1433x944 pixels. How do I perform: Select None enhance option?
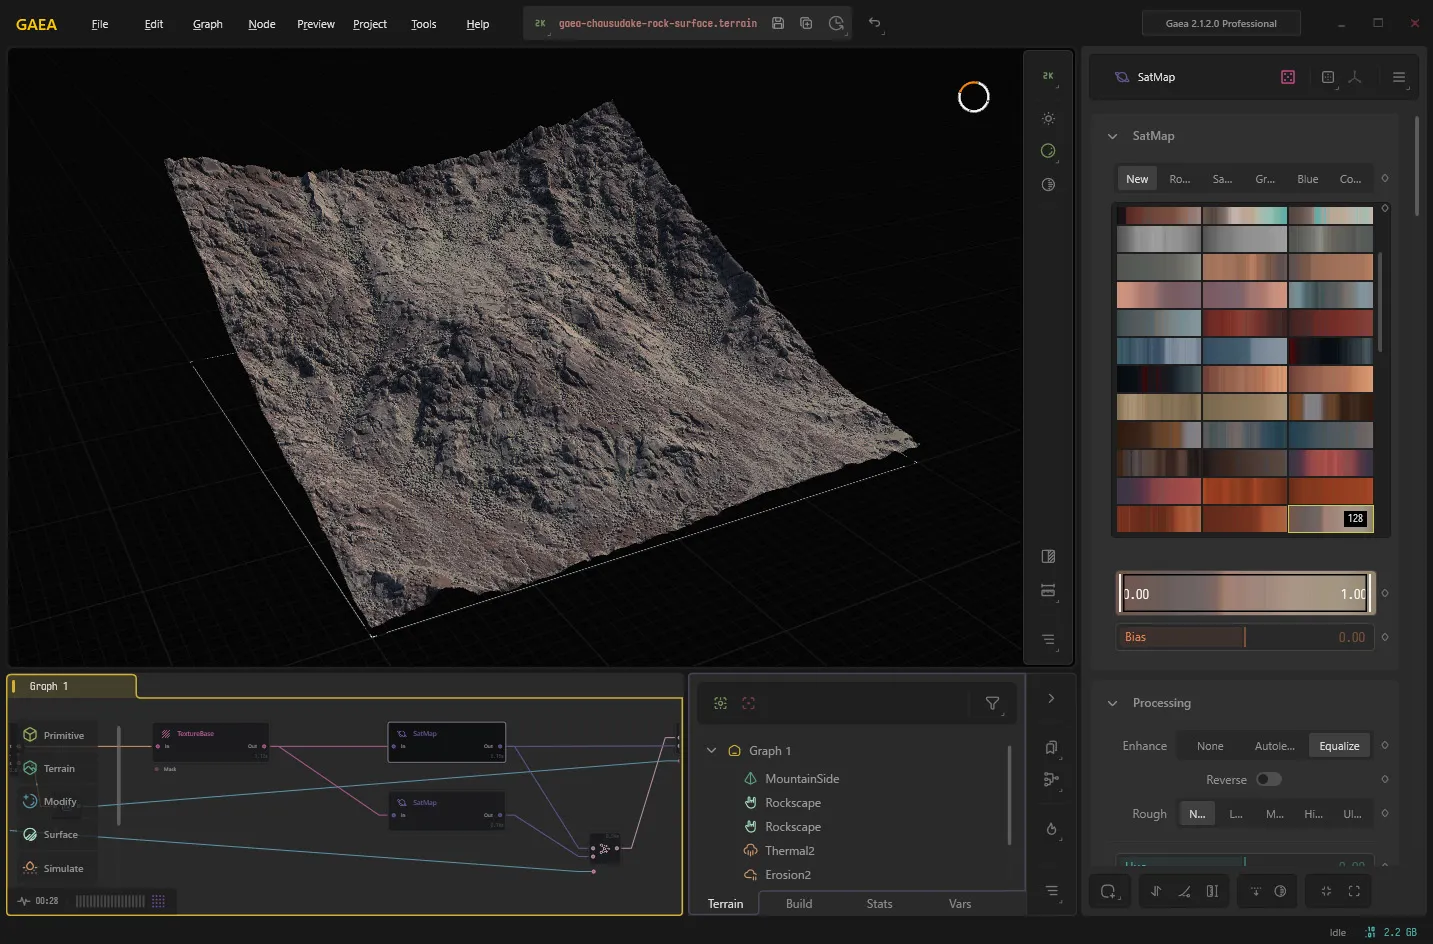pyautogui.click(x=1210, y=746)
